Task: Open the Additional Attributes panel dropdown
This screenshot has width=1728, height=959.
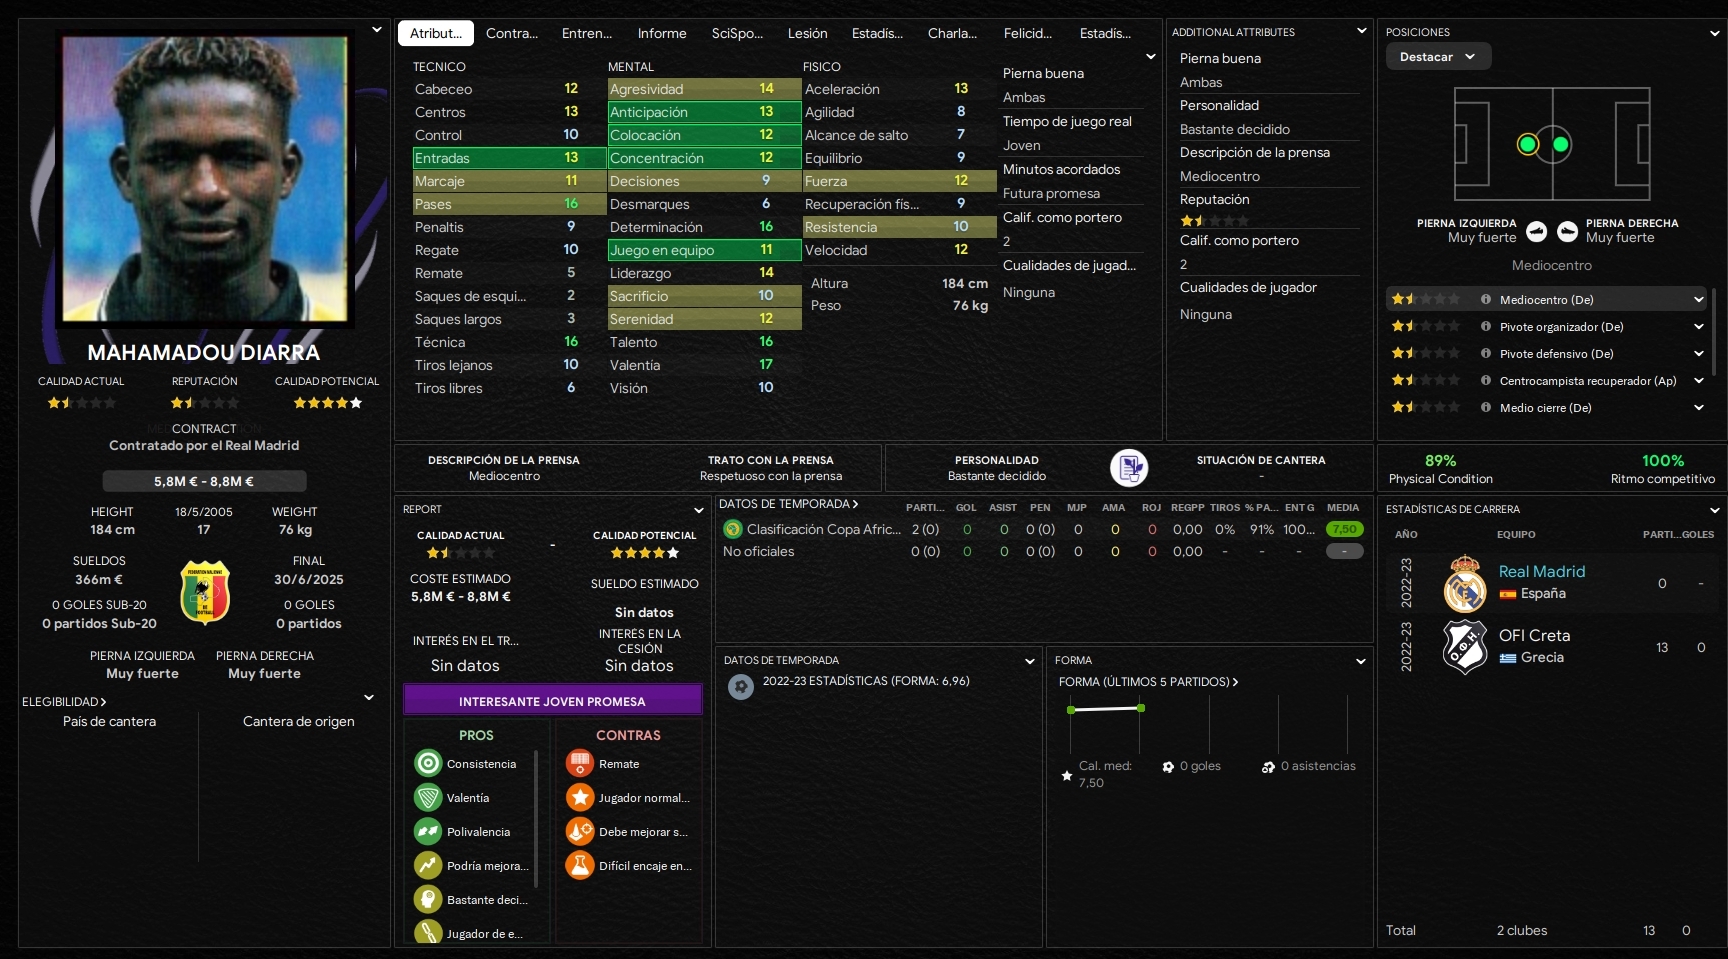Action: click(x=1361, y=31)
